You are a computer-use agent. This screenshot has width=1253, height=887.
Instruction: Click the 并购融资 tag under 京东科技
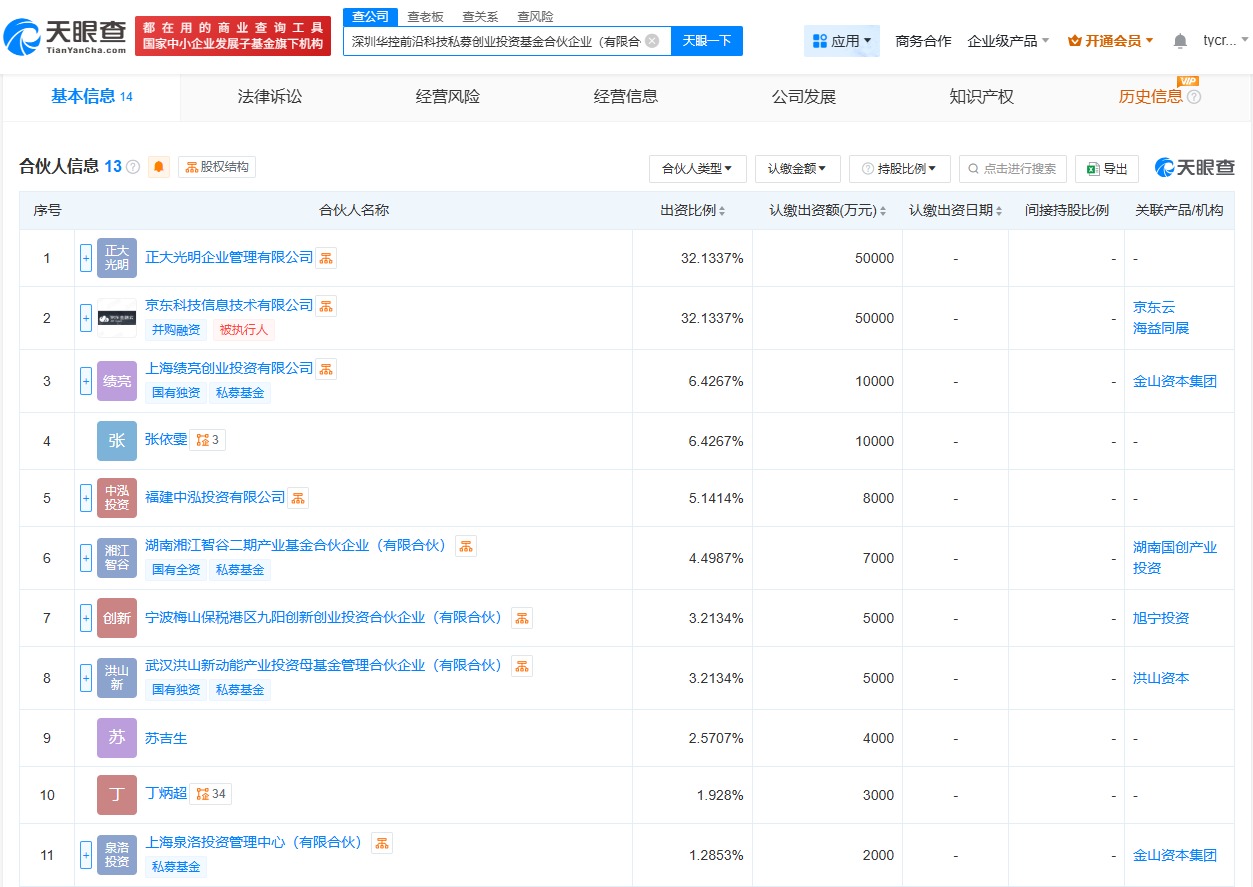[176, 330]
